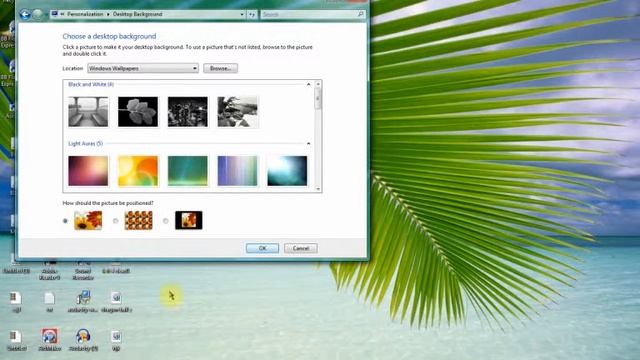Click the stretched sunflower position preview
This screenshot has width=640, height=360.
88,220
